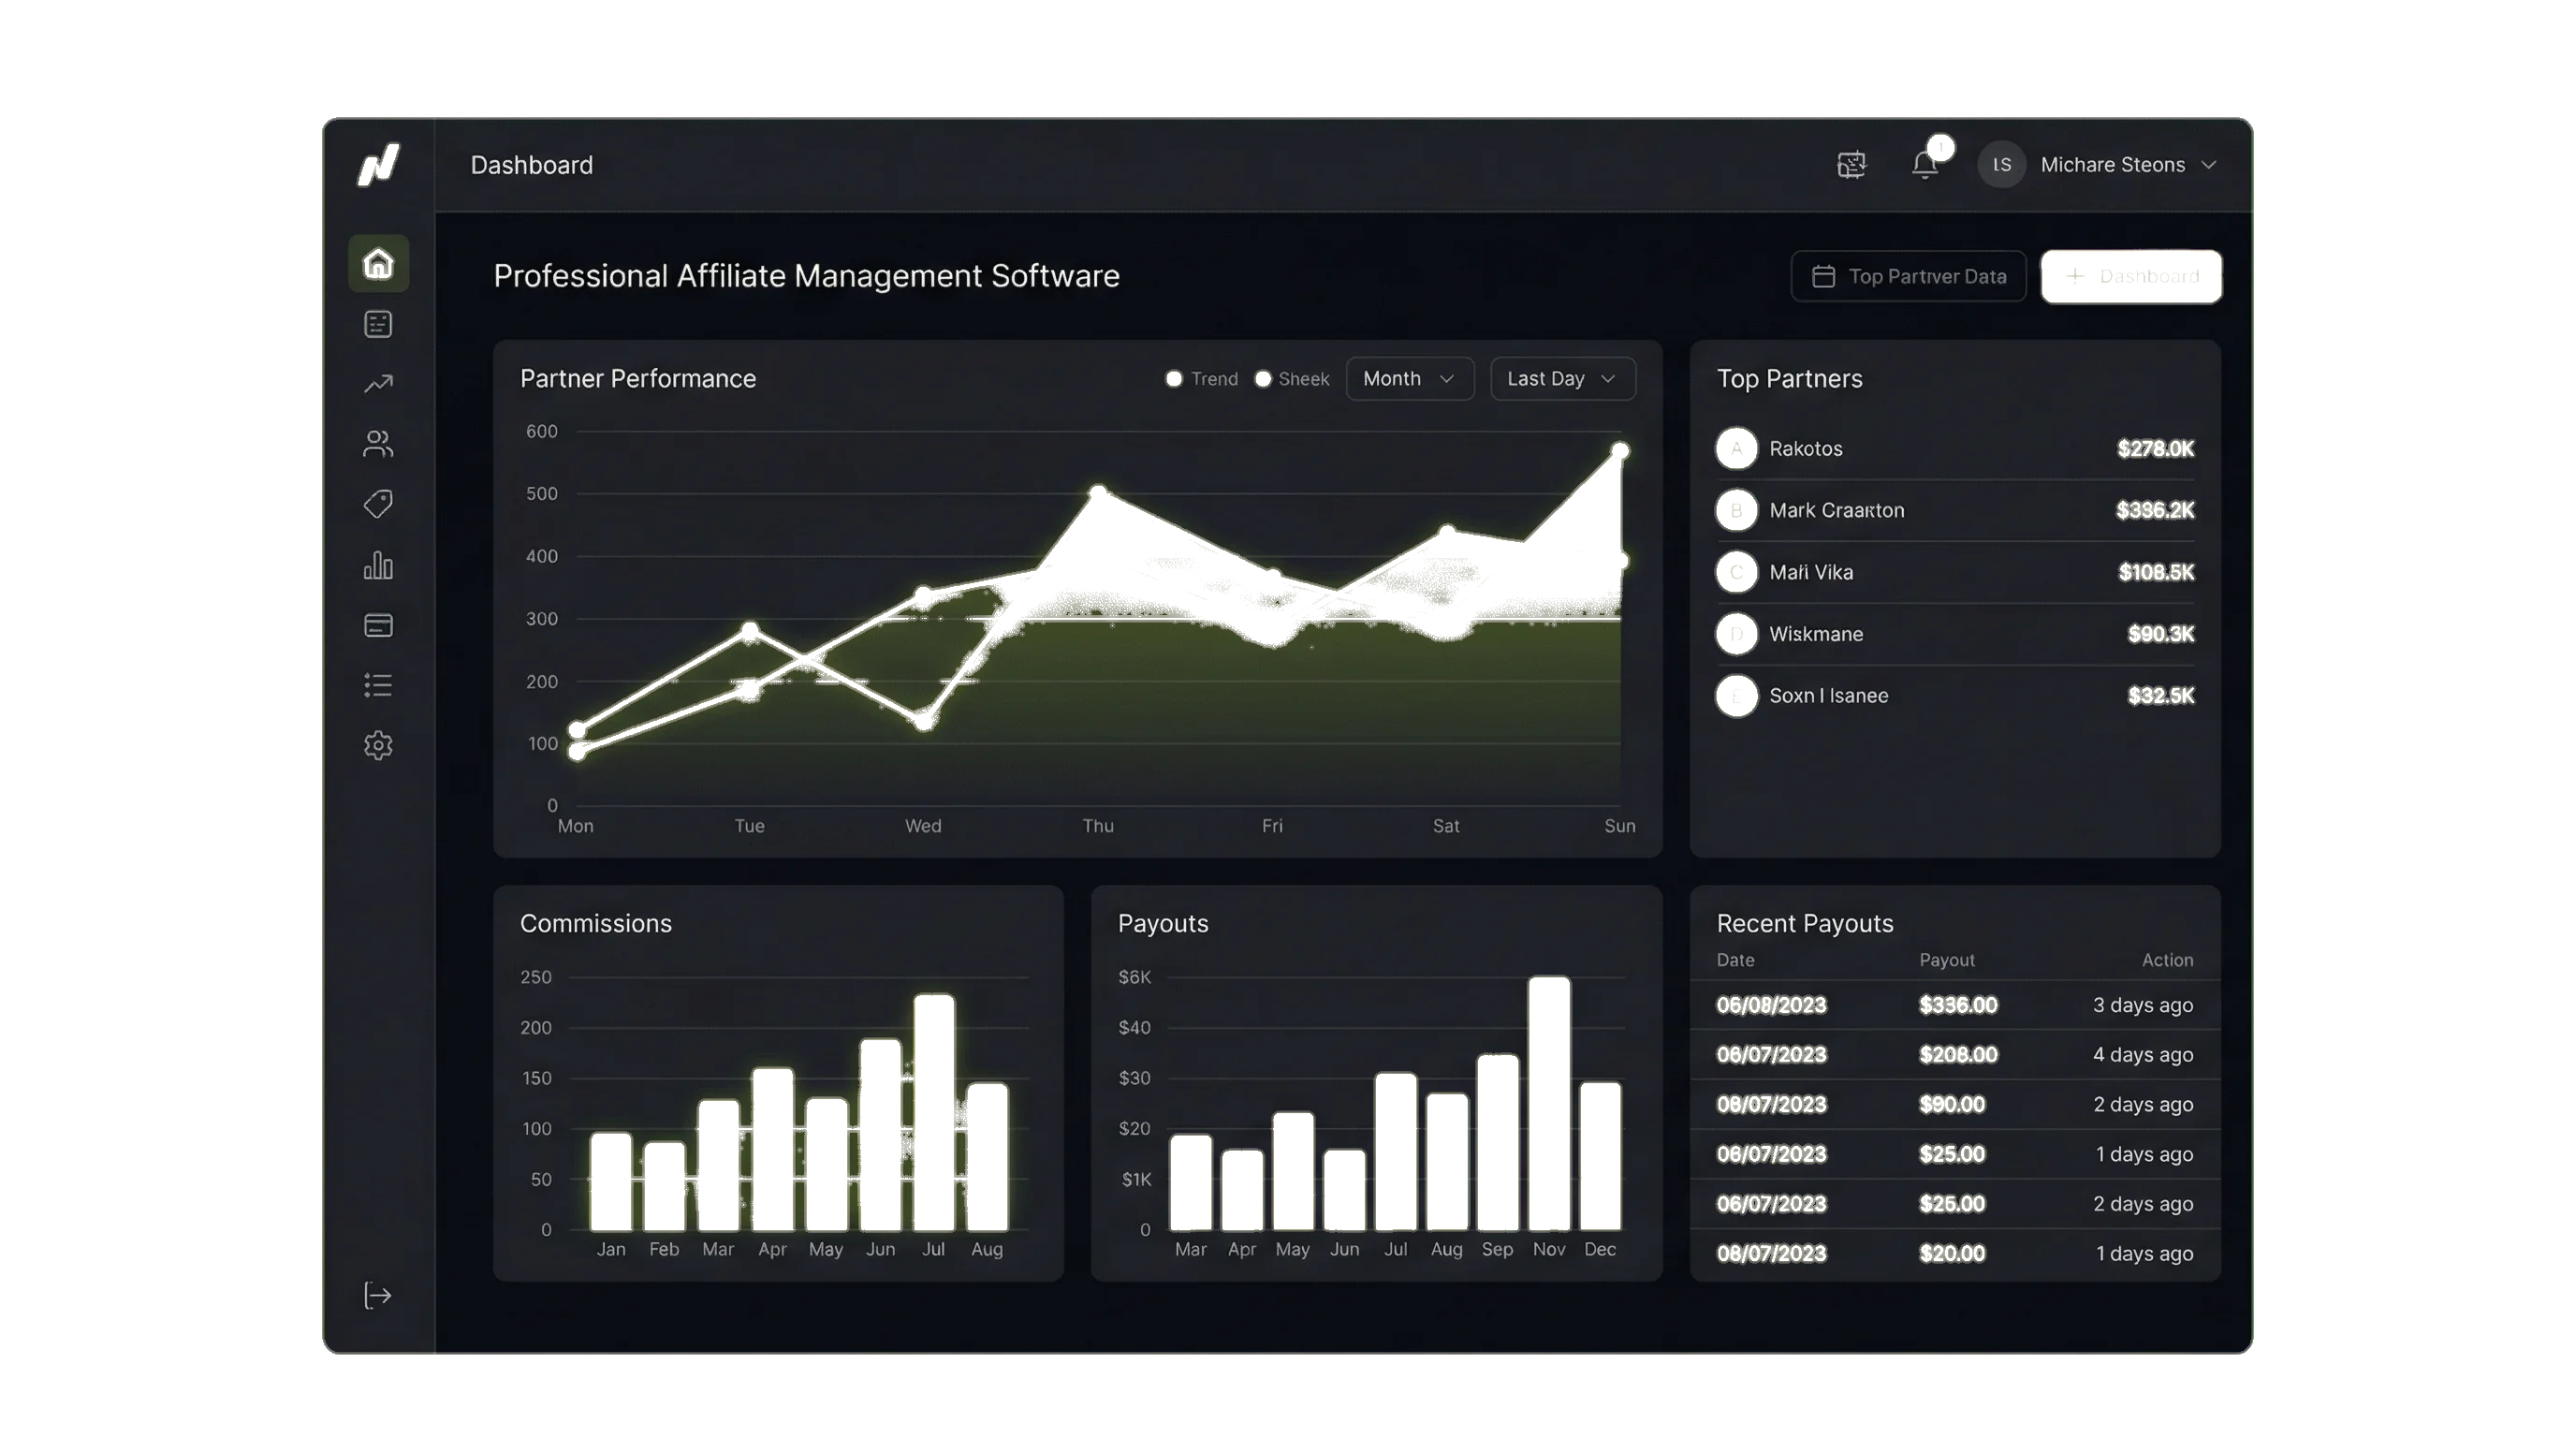The width and height of the screenshot is (2576, 1438).
Task: Select the trends icon in the sidebar
Action: tap(378, 383)
